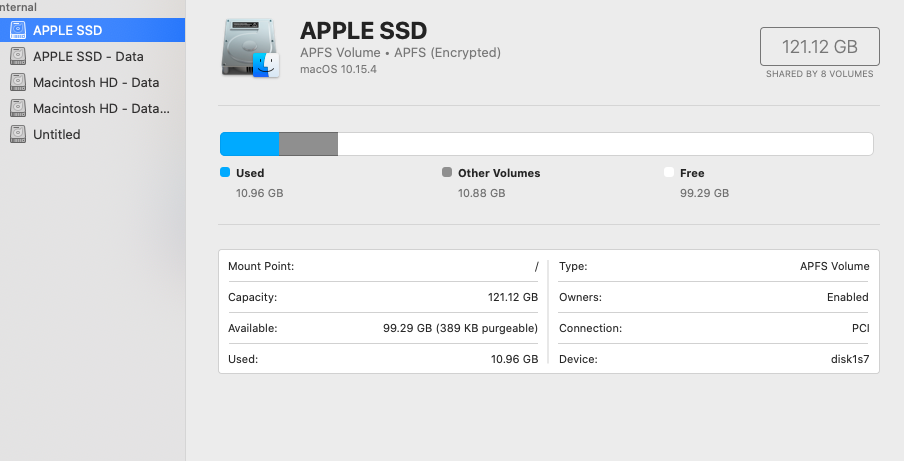Click the truncated Macintosh HD - Data... disk icon
Image resolution: width=904 pixels, height=461 pixels.
[18, 108]
